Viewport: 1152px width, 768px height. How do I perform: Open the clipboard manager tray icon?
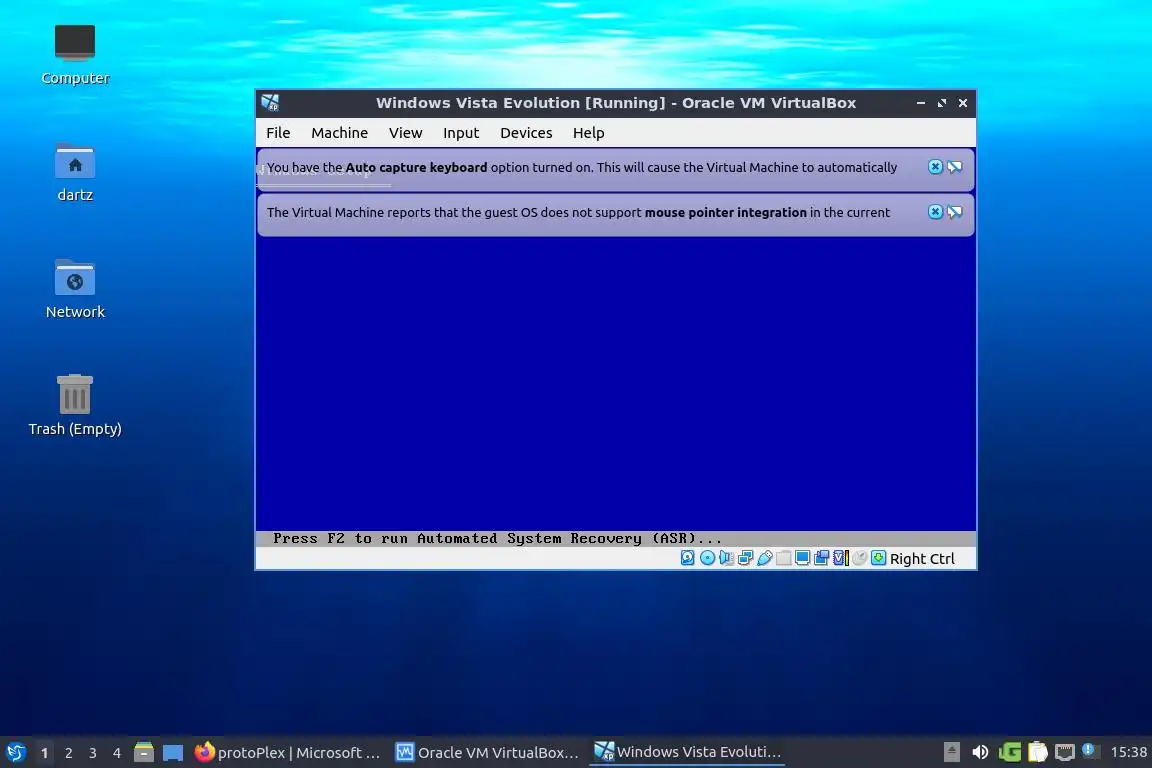click(1037, 752)
